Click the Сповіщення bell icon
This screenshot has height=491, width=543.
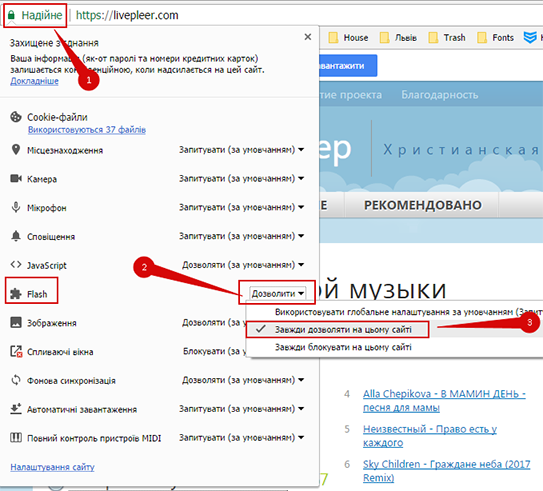(x=16, y=236)
